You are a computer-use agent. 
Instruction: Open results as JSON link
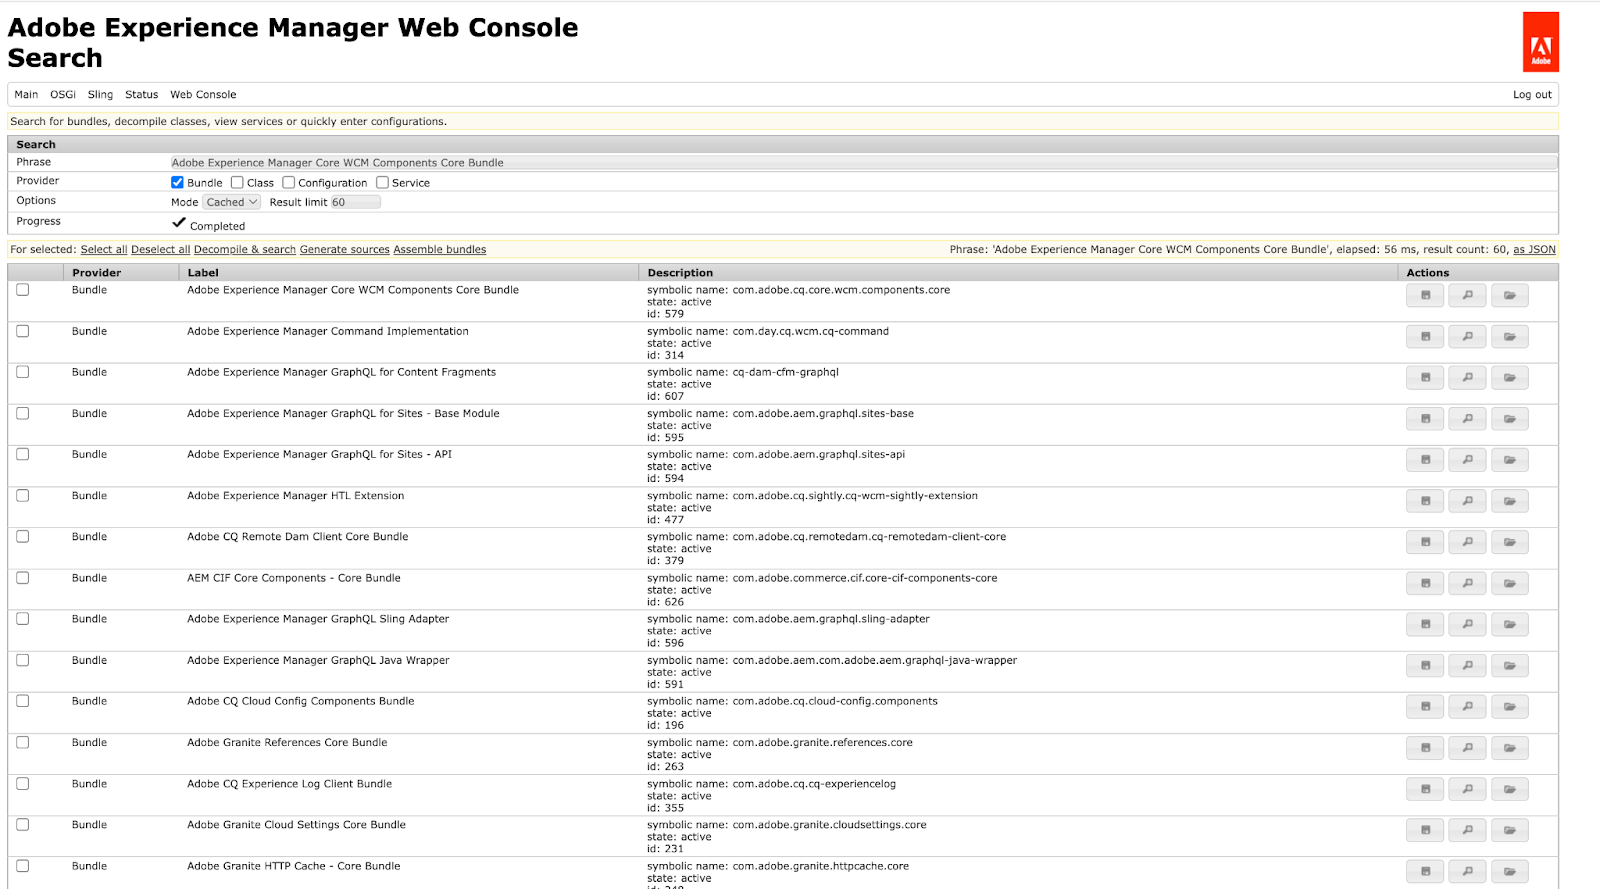tap(1534, 250)
